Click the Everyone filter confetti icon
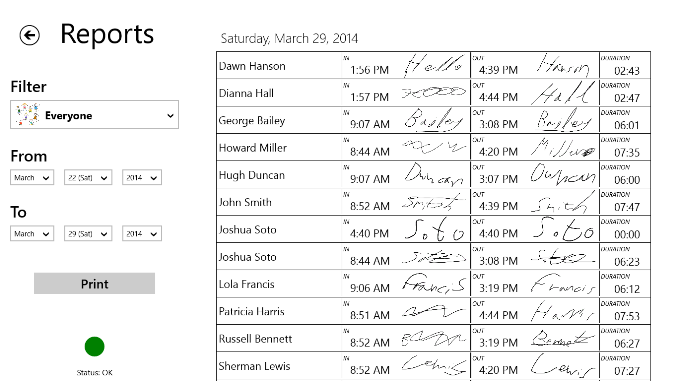678x381 pixels. [x=28, y=115]
